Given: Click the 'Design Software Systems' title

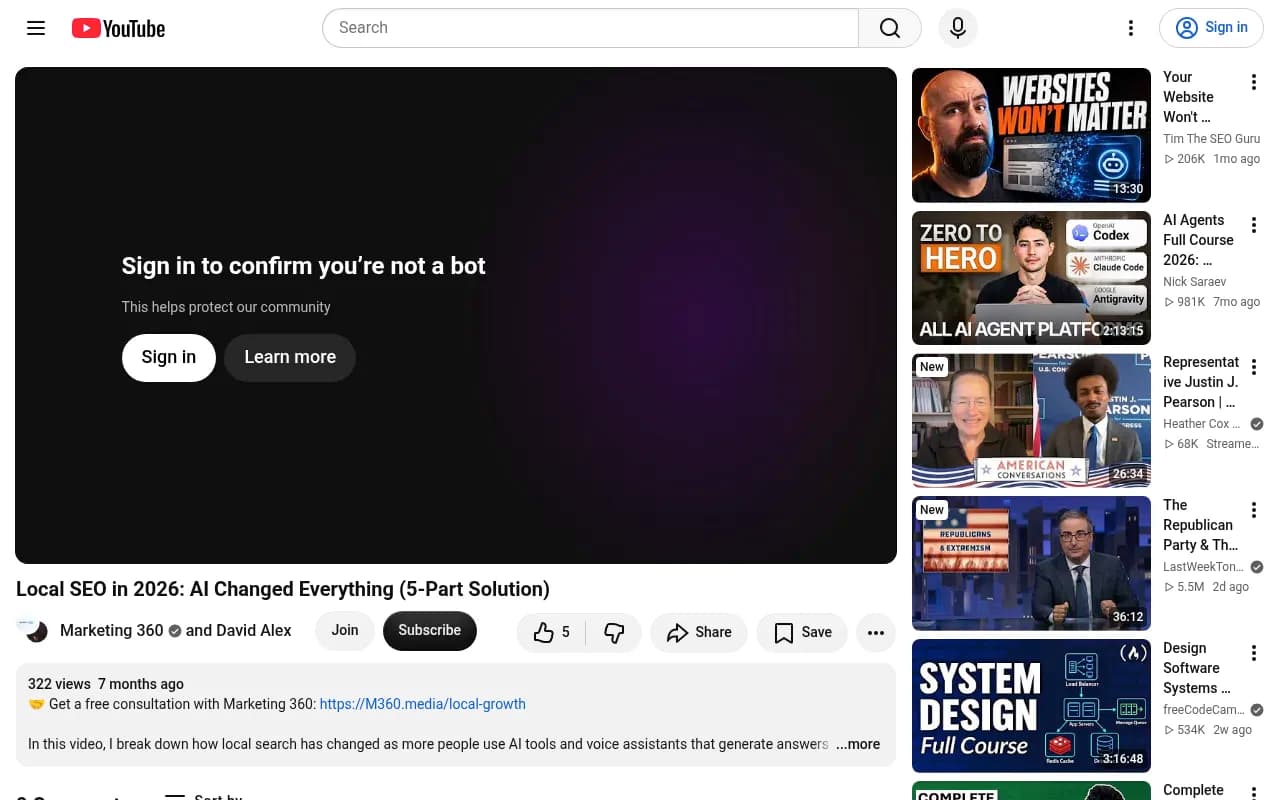Looking at the screenshot, I should click(1196, 668).
